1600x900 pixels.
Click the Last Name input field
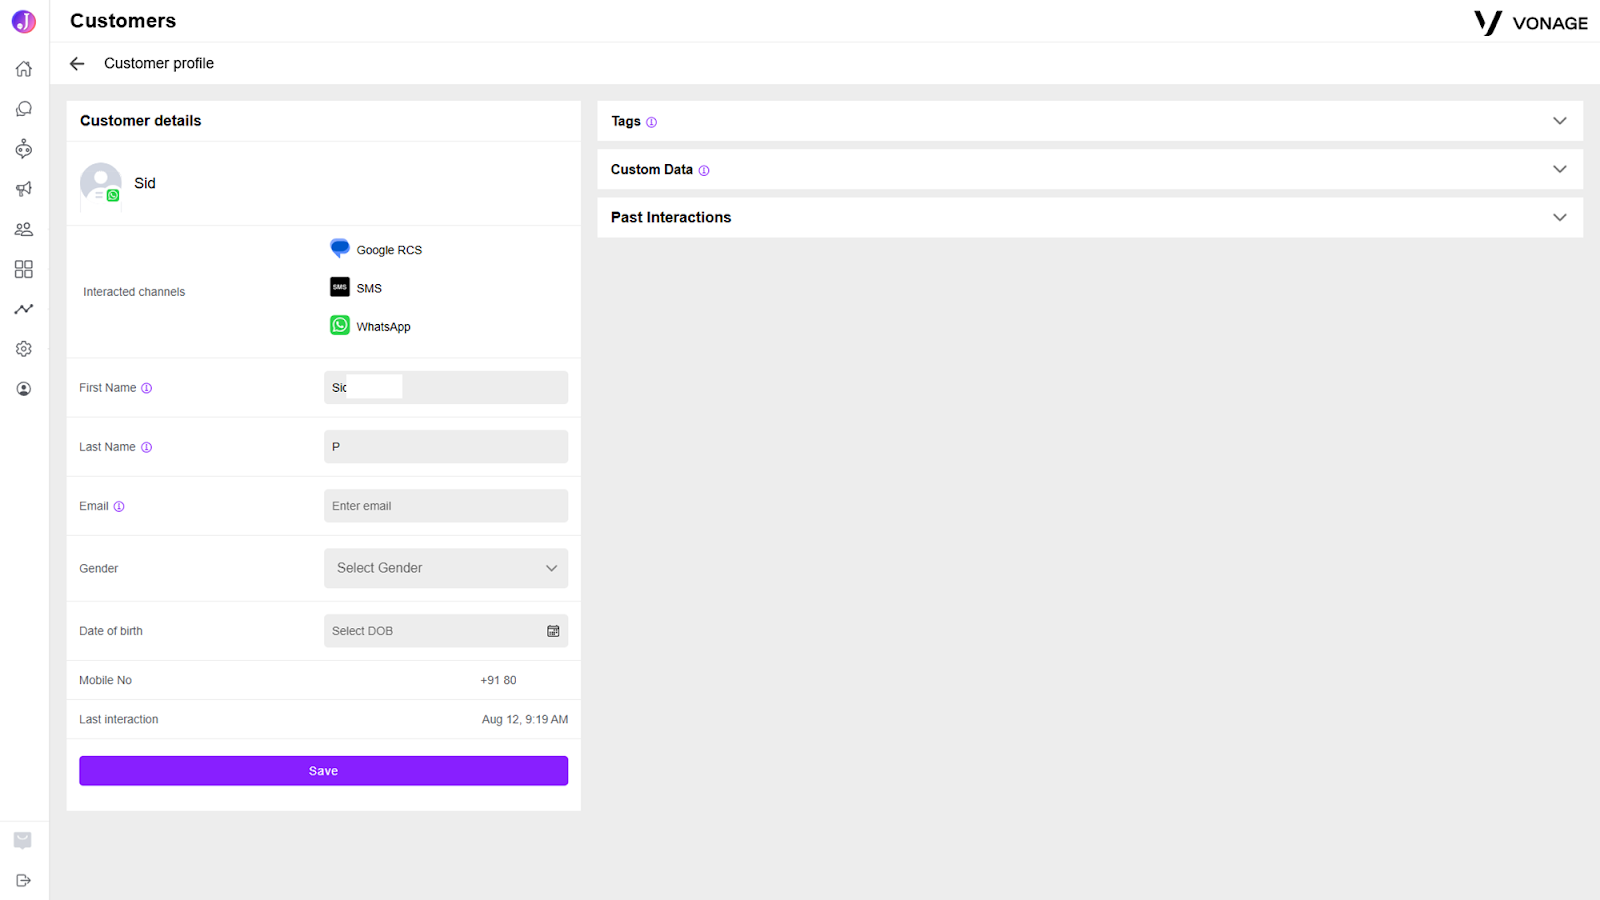click(x=446, y=446)
